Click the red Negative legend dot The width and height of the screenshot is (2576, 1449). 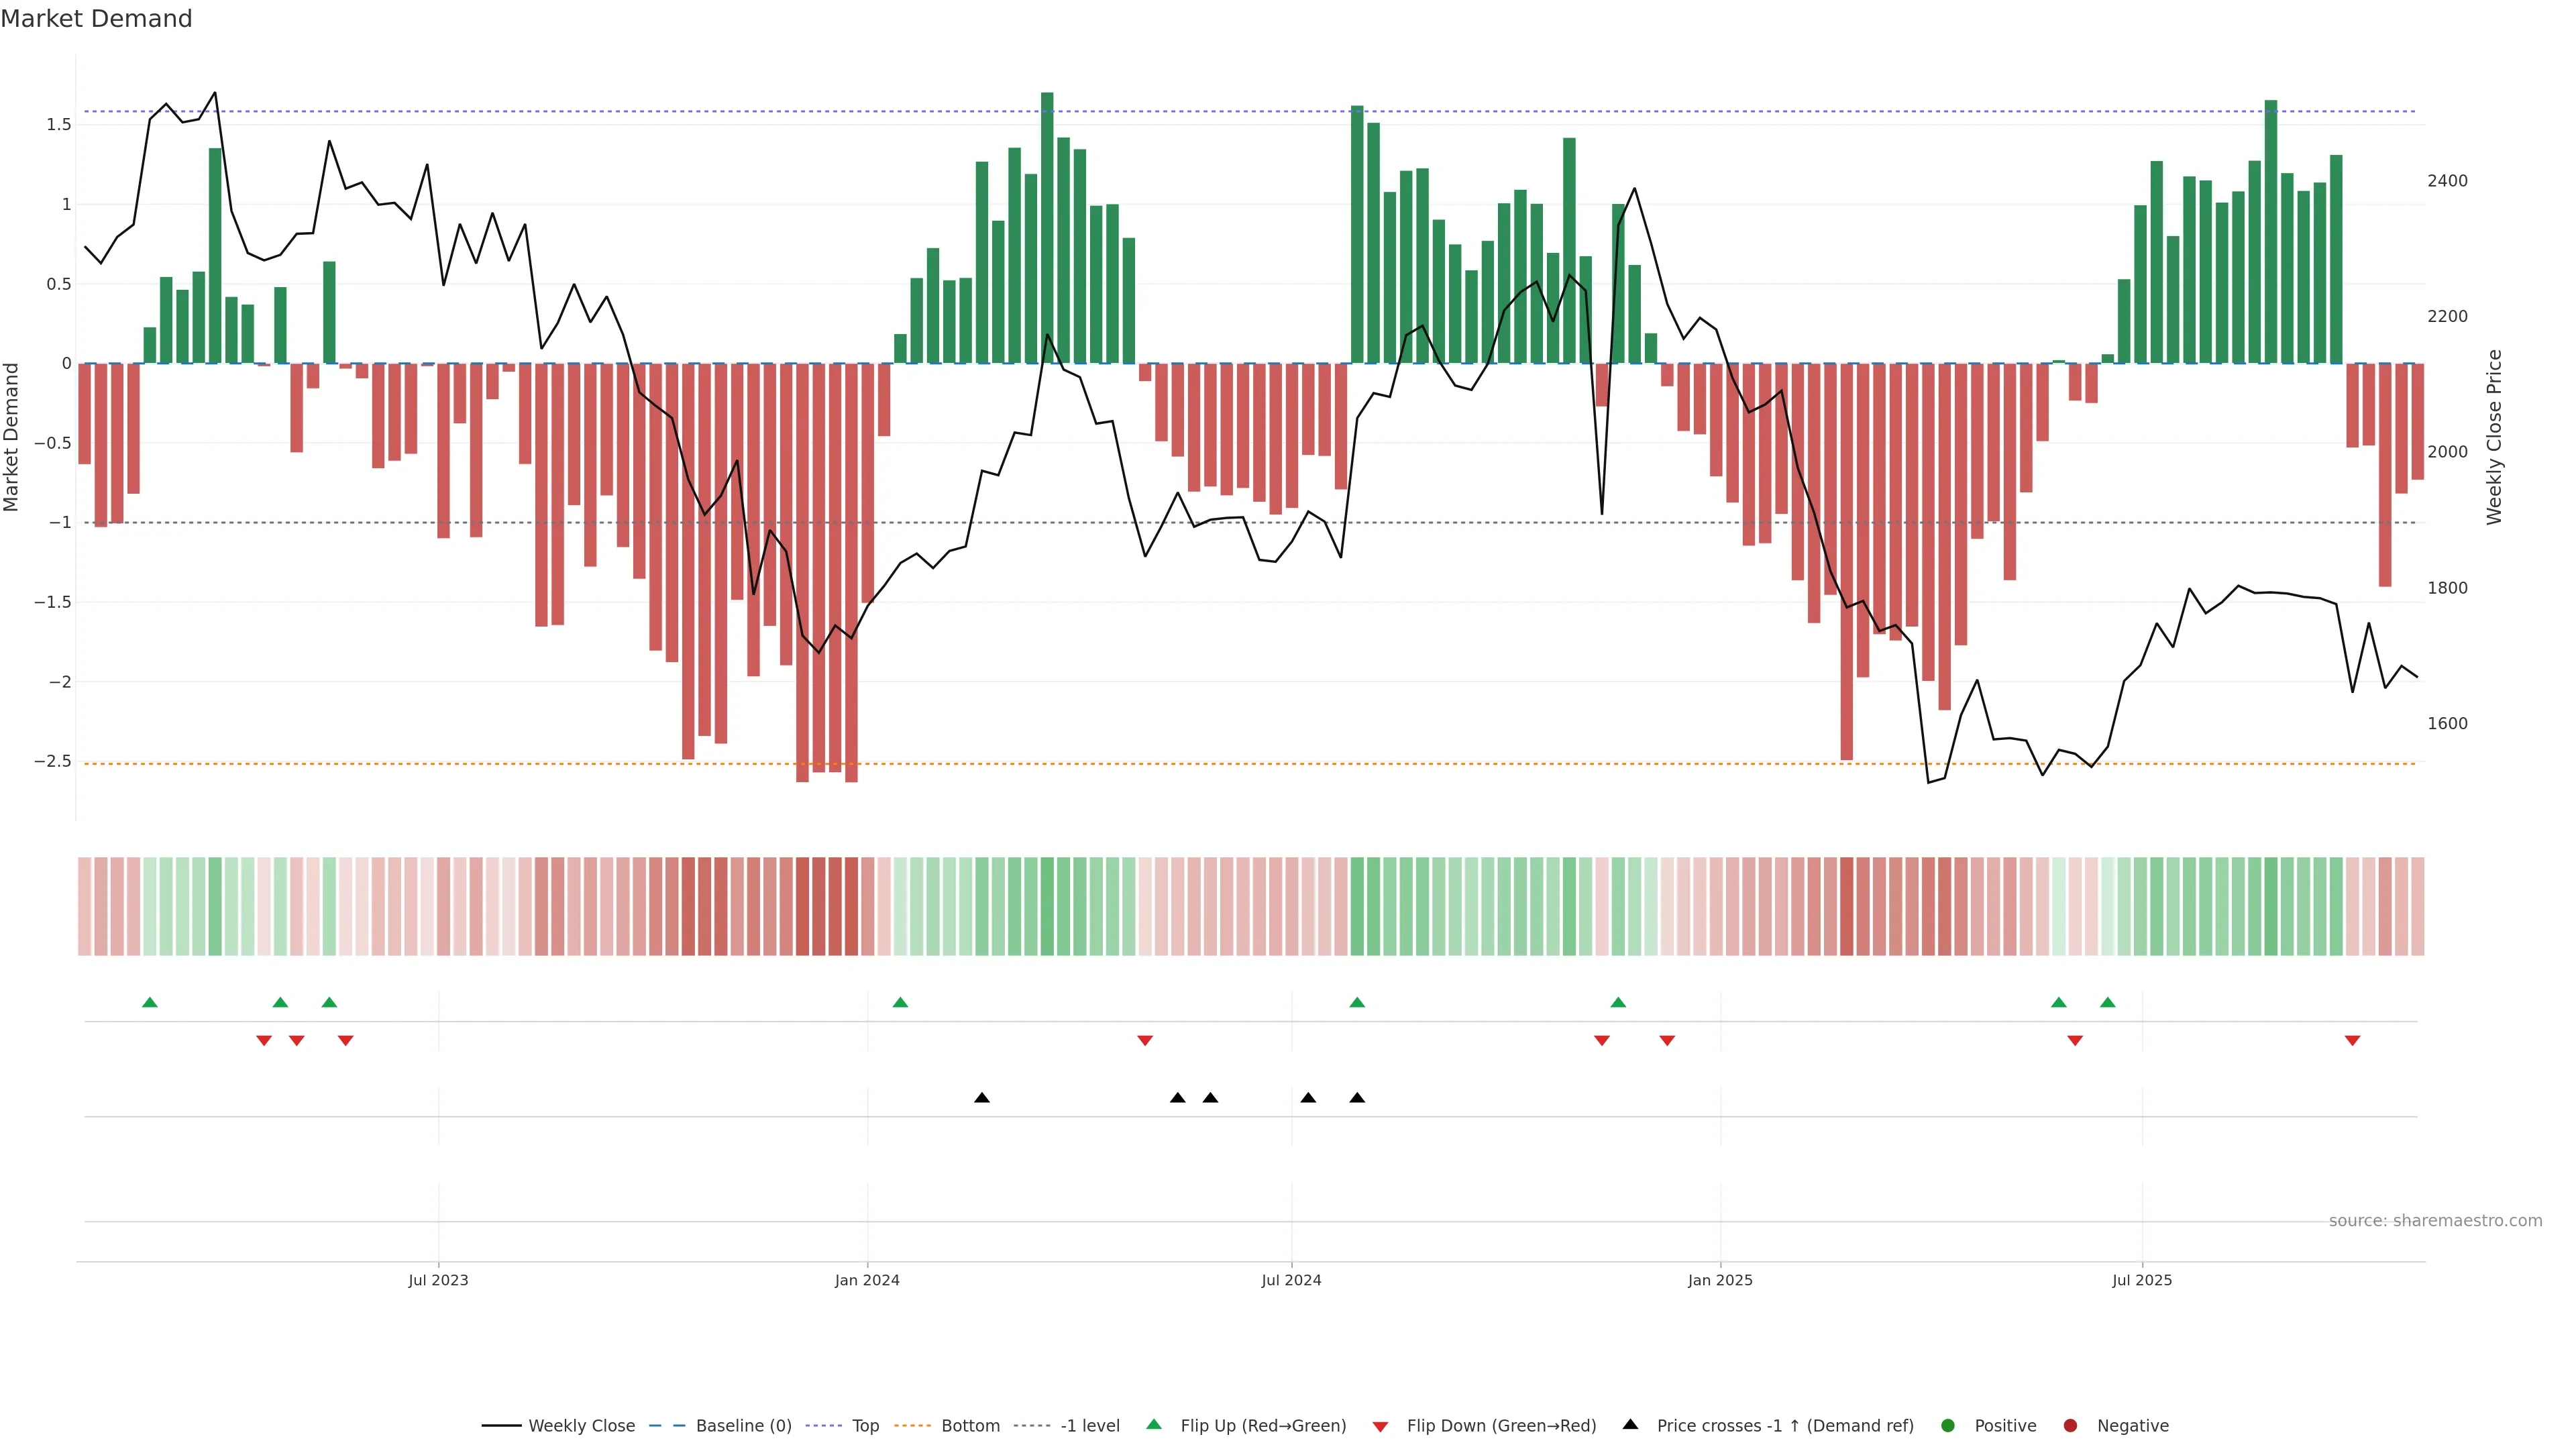[x=2070, y=1426]
